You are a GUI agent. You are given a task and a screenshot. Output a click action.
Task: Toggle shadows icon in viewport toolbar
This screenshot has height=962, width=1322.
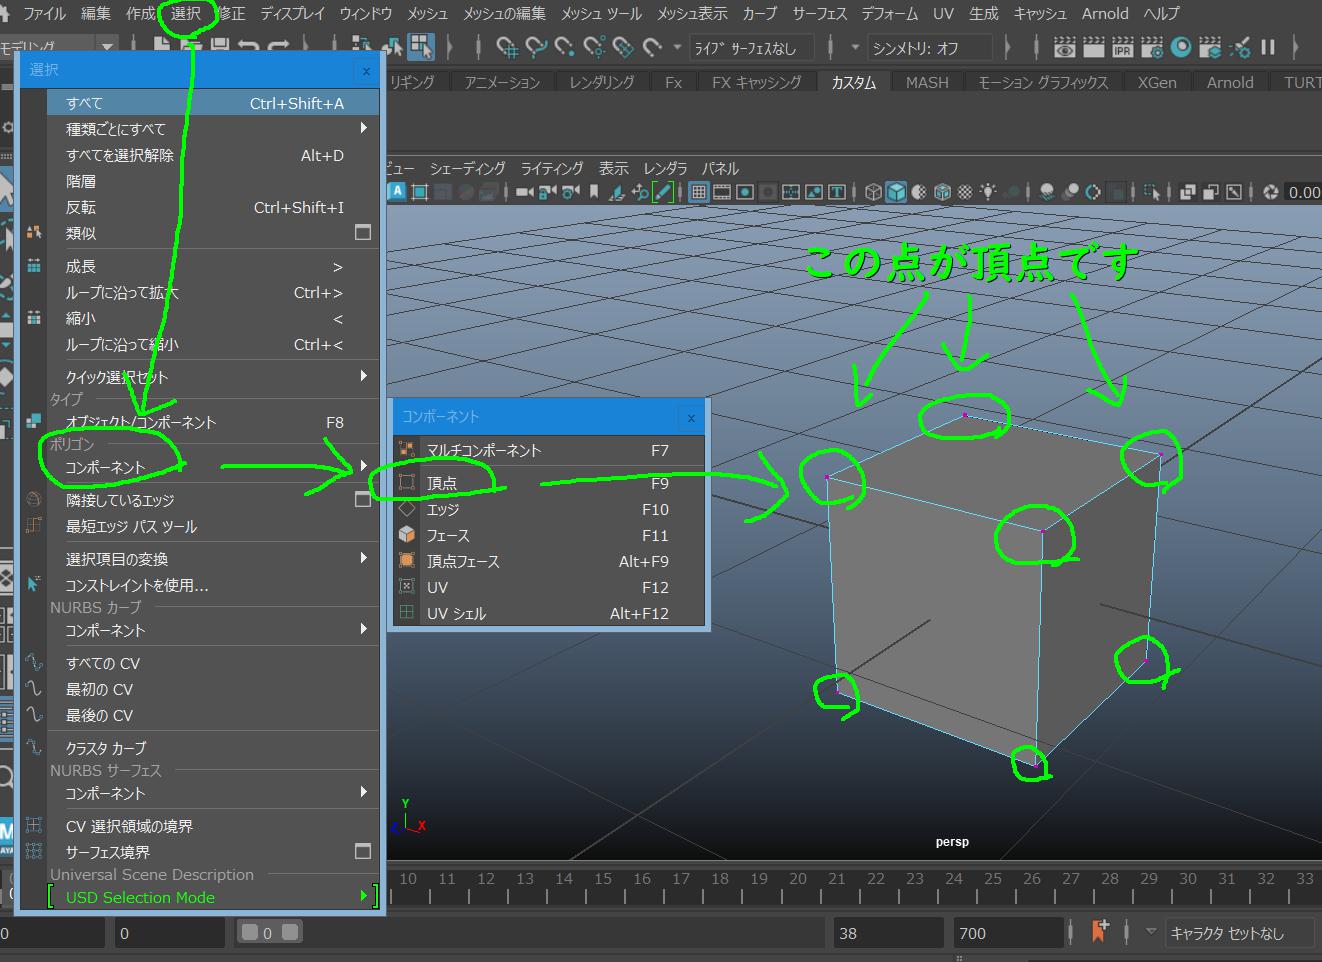[1011, 192]
